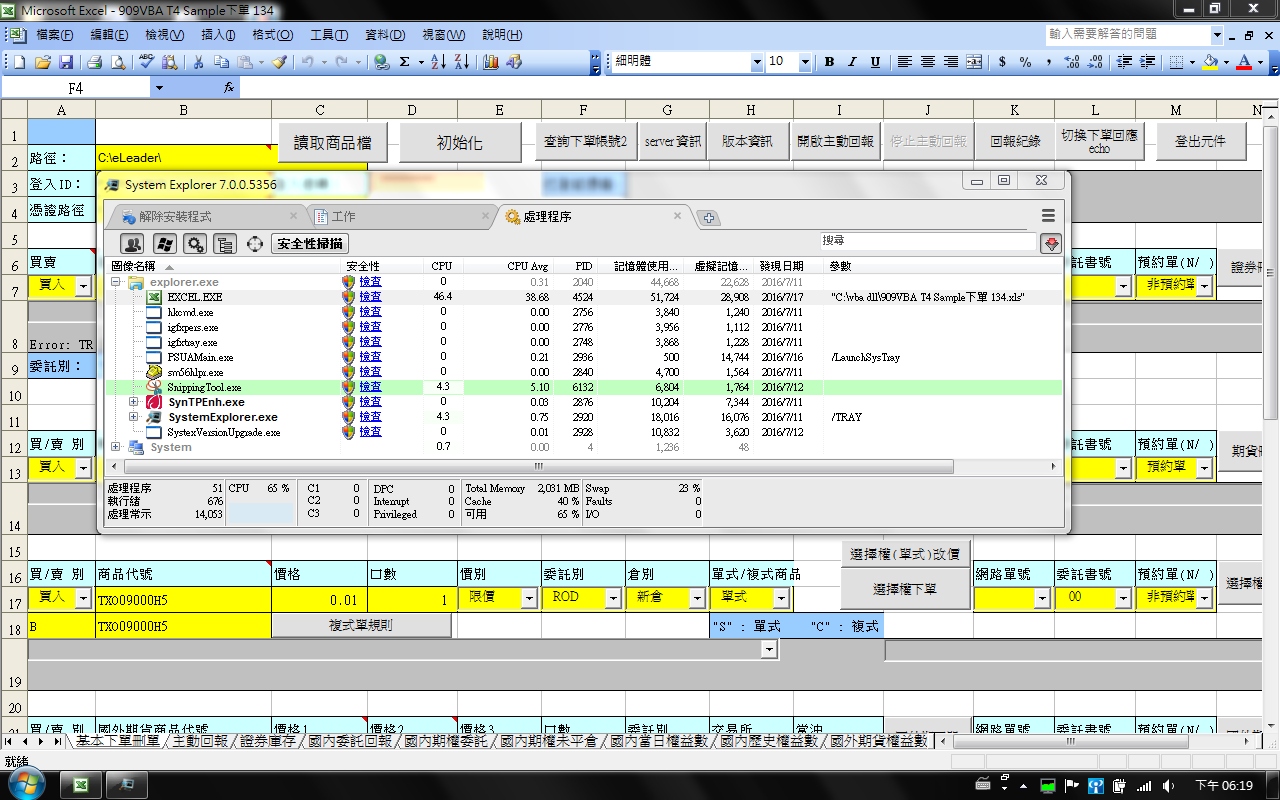This screenshot has height=800, width=1280.
Task: Open the Fill Color dropdown arrow
Action: coord(1226,62)
